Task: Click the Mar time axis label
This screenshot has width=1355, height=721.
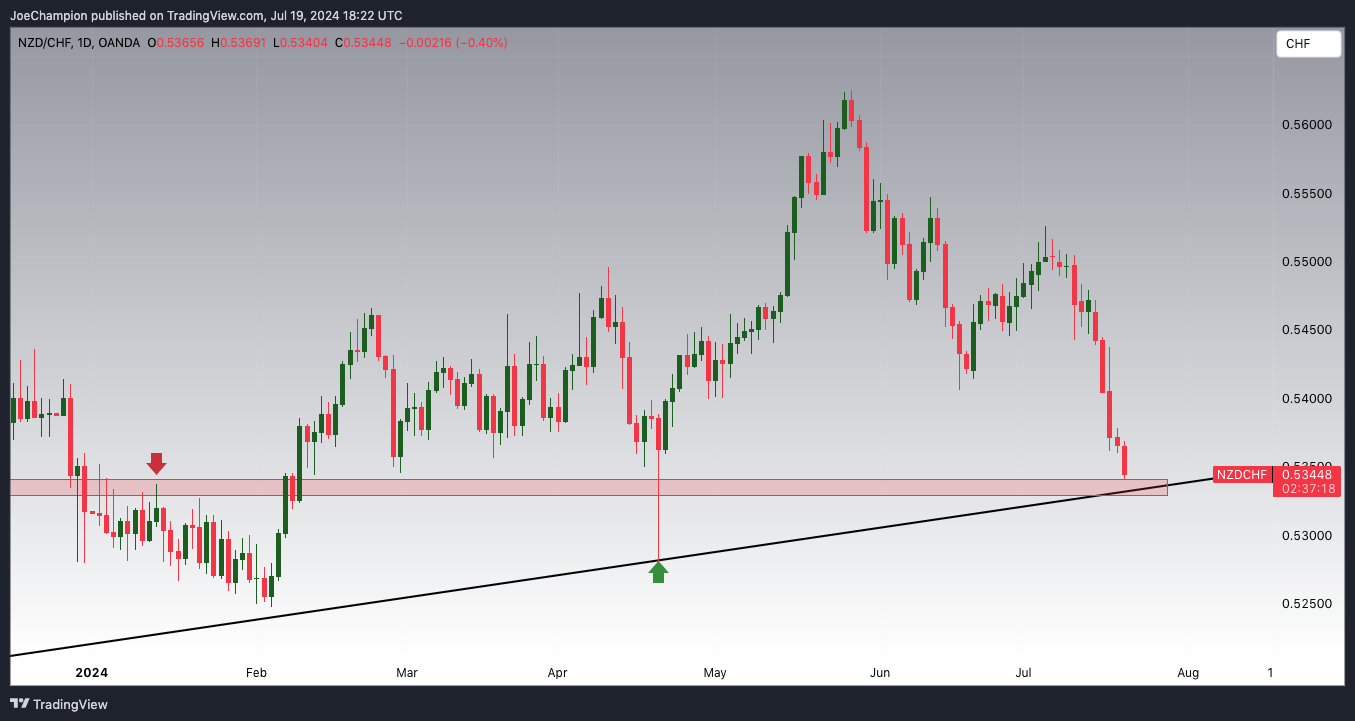Action: click(406, 673)
